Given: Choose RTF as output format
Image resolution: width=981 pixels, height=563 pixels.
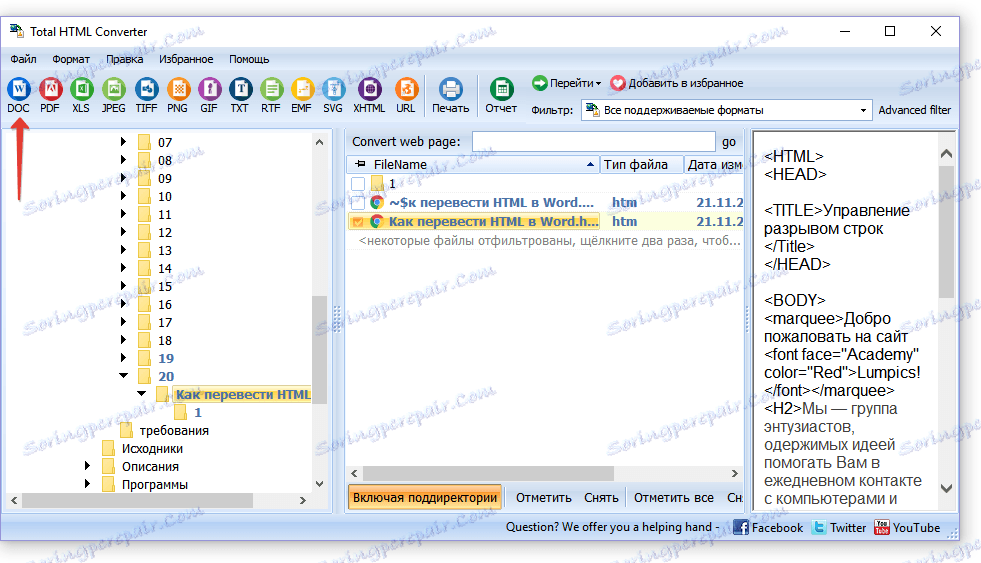Looking at the screenshot, I should click(271, 95).
